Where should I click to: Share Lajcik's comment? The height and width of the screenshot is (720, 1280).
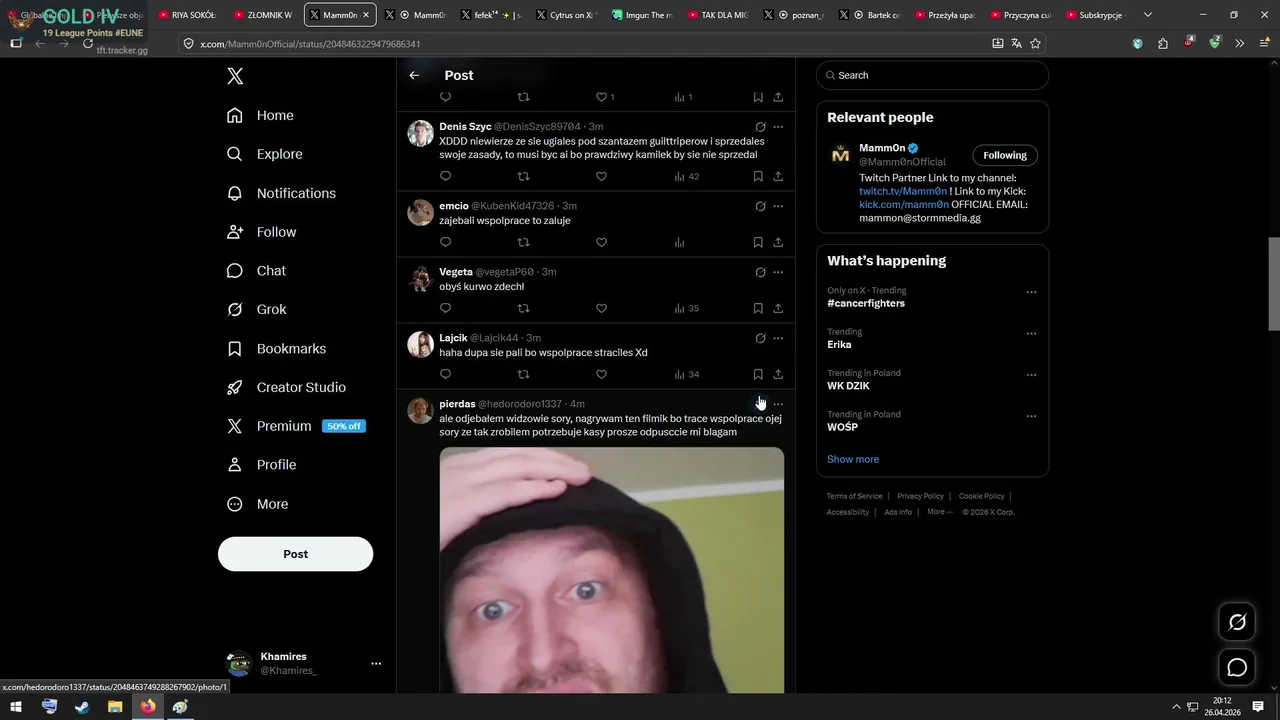pyautogui.click(x=778, y=374)
